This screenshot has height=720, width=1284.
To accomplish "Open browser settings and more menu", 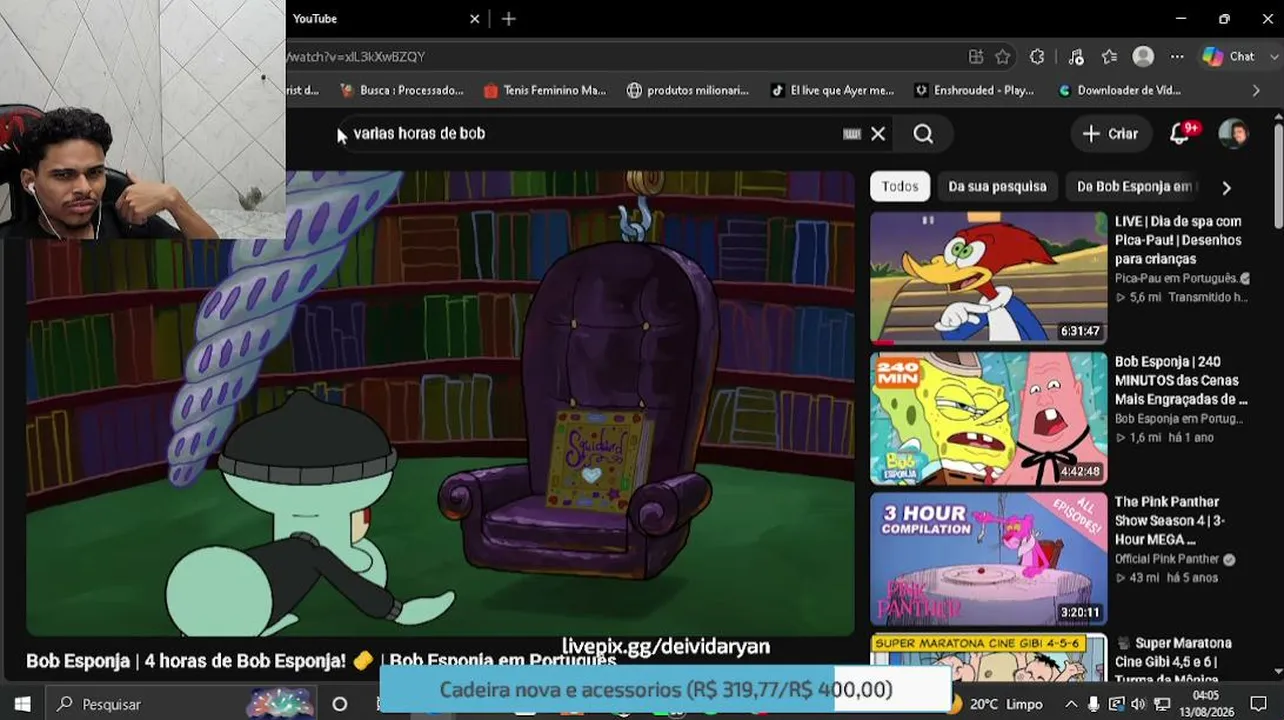I will click(1177, 57).
